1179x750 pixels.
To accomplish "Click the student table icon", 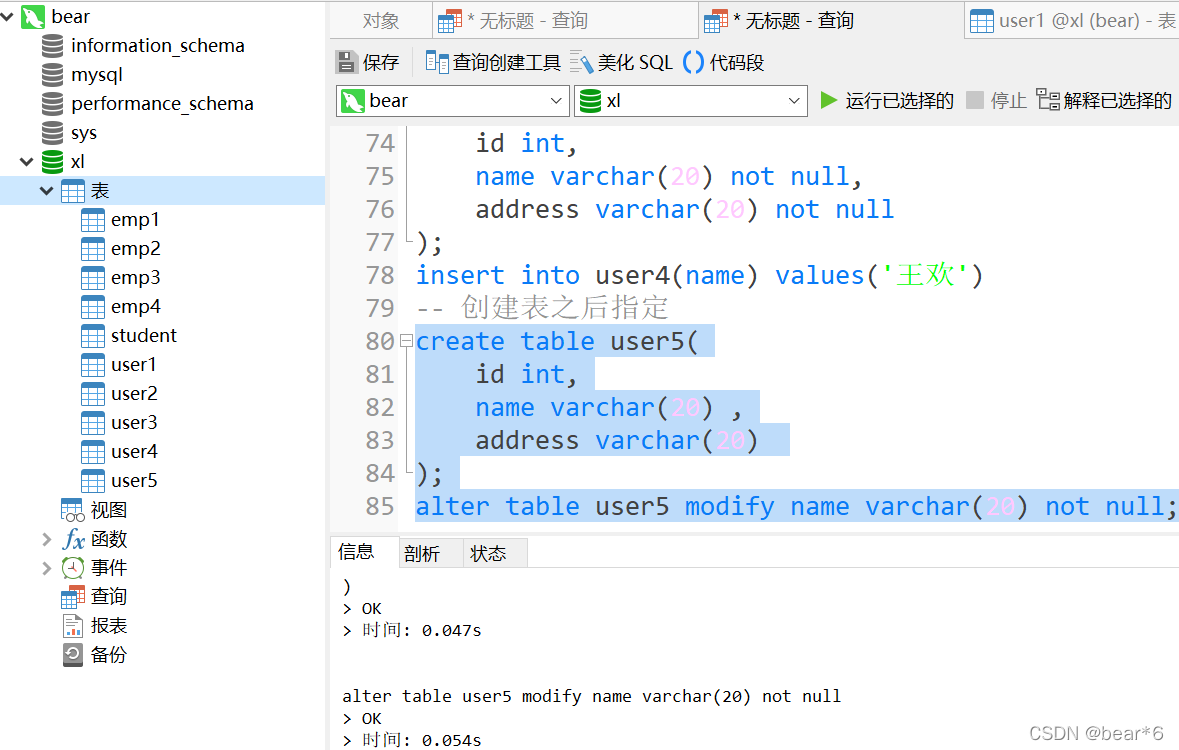I will click(92, 336).
